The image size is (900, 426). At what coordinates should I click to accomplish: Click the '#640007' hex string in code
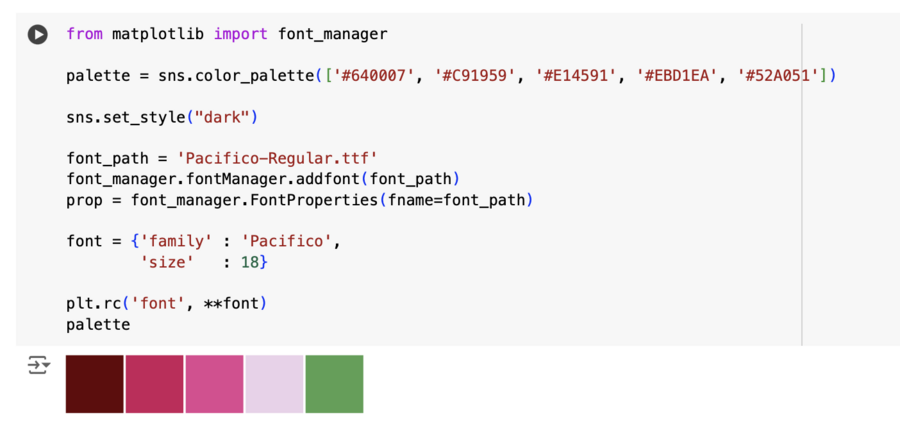pyautogui.click(x=372, y=76)
